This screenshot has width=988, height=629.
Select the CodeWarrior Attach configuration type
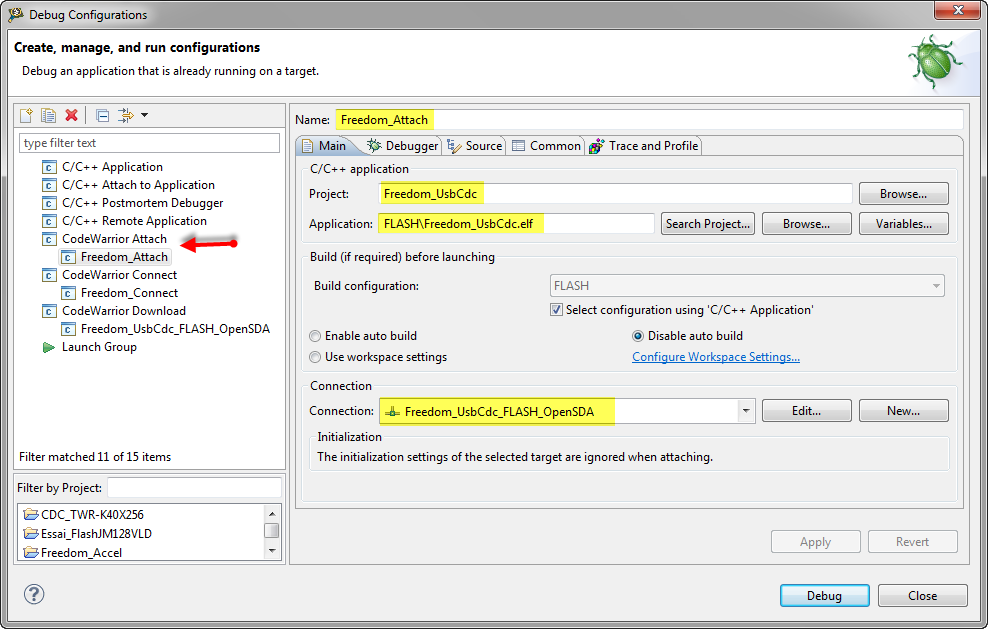pyautogui.click(x=117, y=238)
